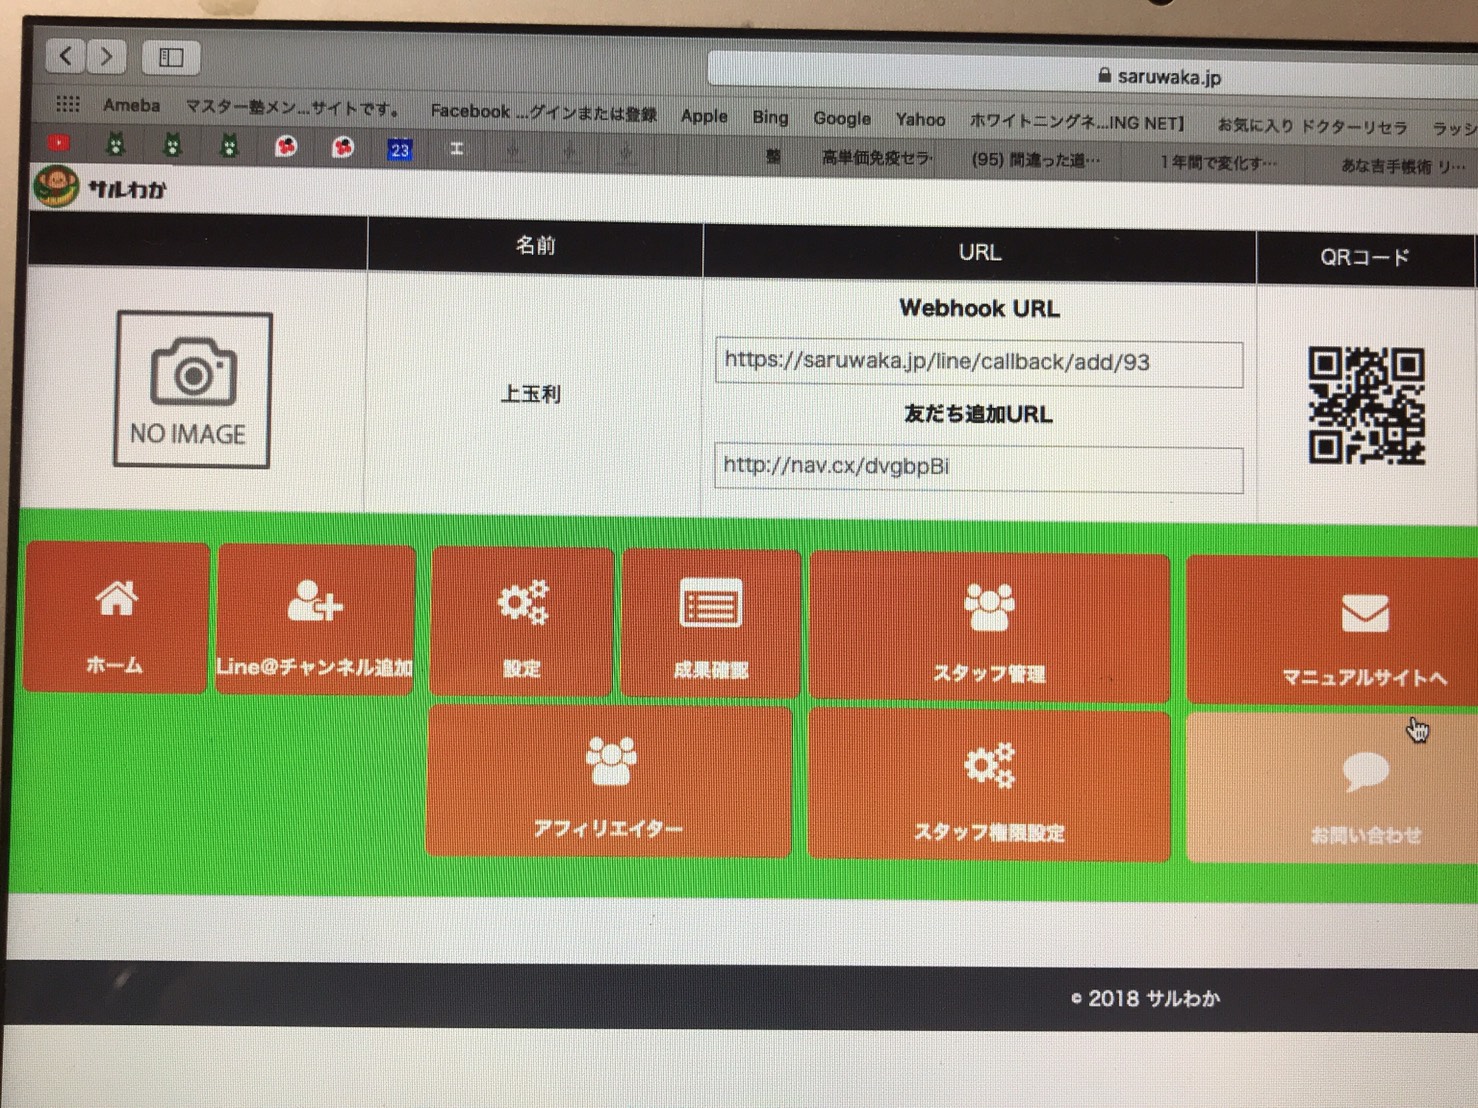Switch to the calendar 23 pinned tab
The width and height of the screenshot is (1478, 1108).
[x=399, y=150]
